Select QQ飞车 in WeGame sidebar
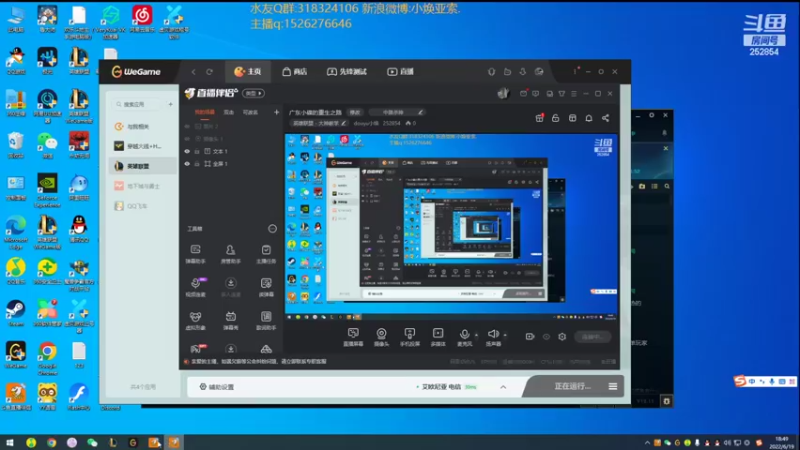This screenshot has width=800, height=450. 143,206
